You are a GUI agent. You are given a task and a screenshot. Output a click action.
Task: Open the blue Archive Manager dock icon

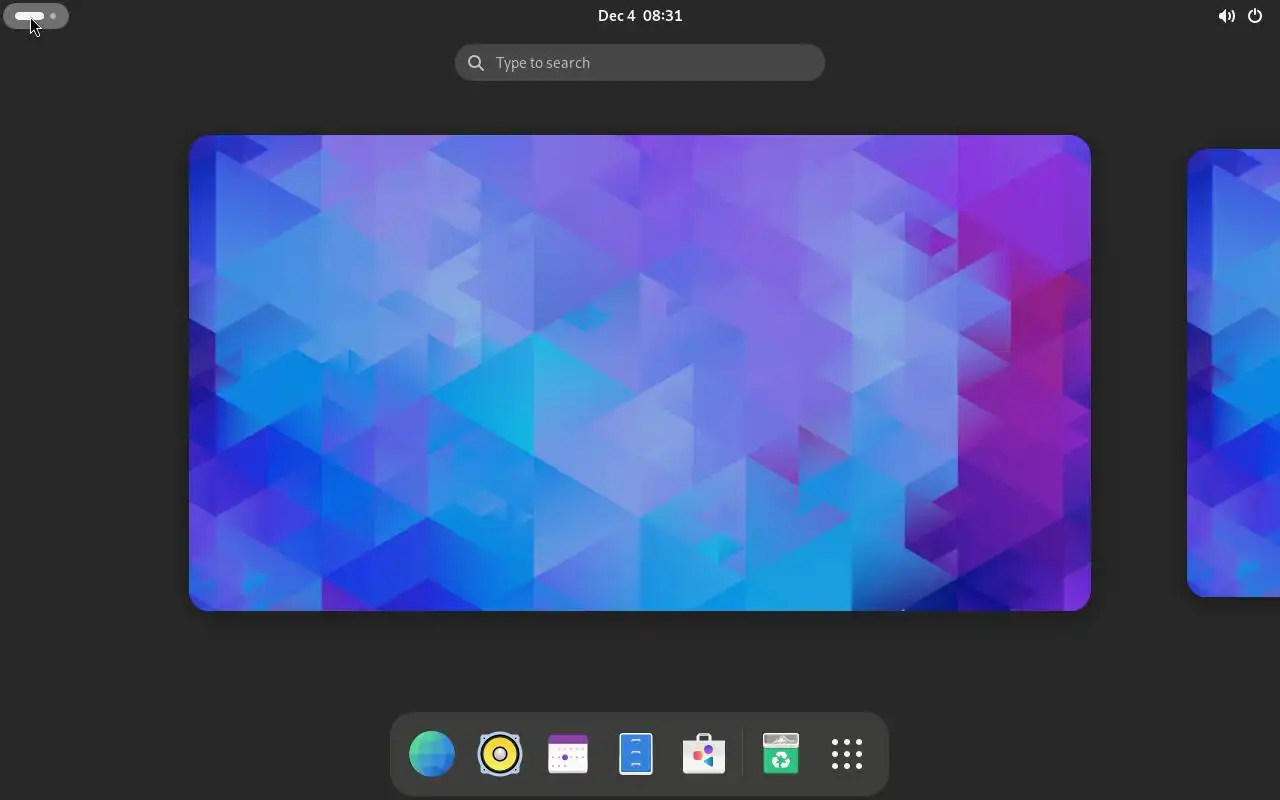pos(636,754)
